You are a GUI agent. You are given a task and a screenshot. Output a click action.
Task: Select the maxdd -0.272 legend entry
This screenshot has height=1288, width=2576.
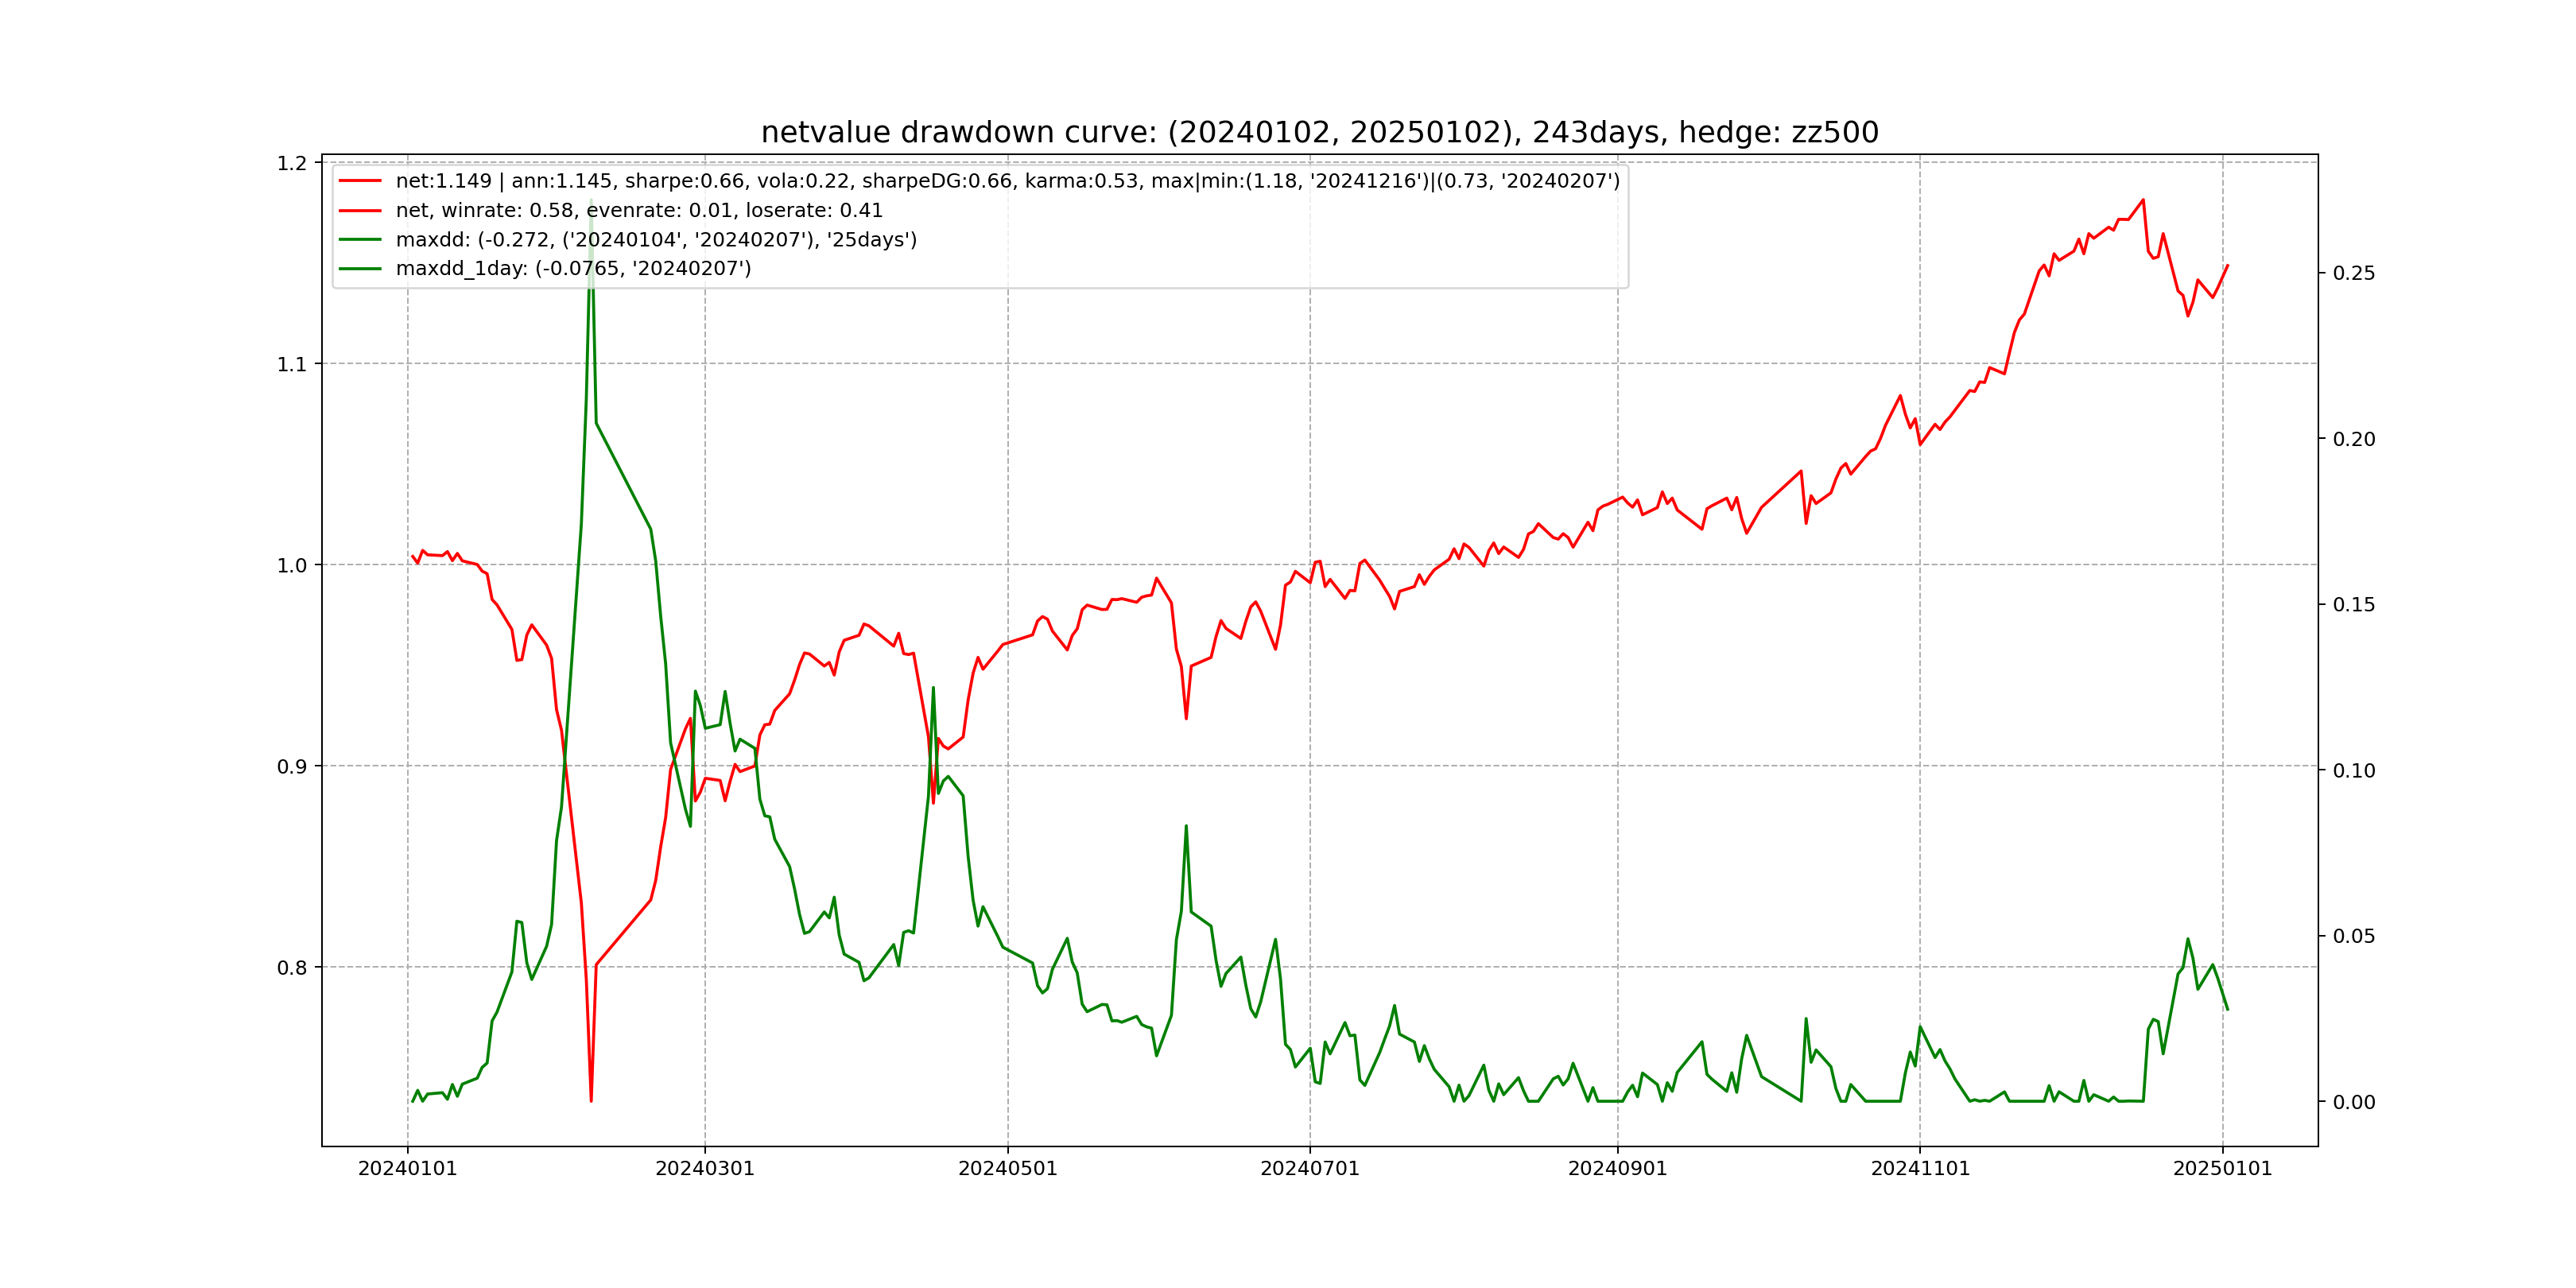pos(656,239)
